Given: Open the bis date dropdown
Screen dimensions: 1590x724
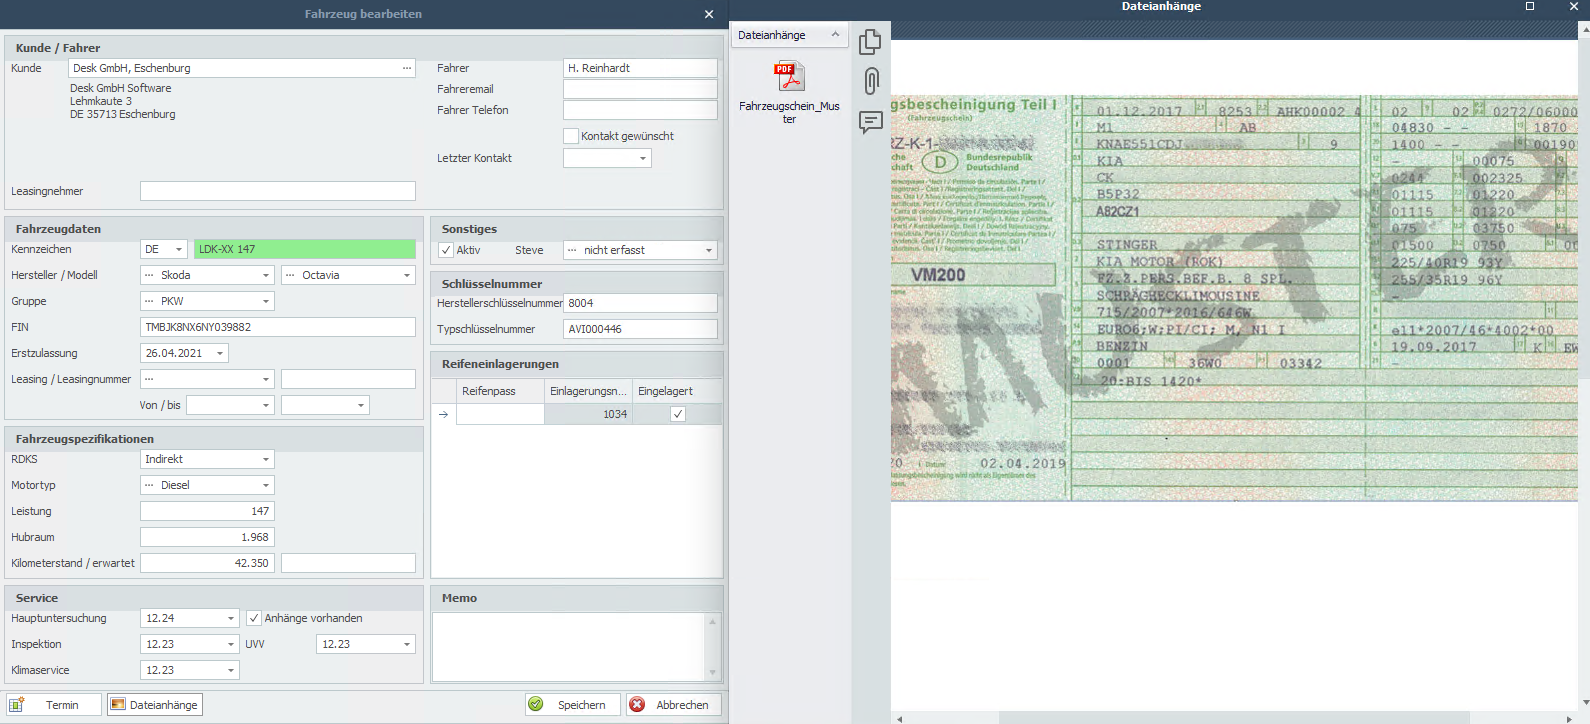Looking at the screenshot, I should pyautogui.click(x=361, y=405).
